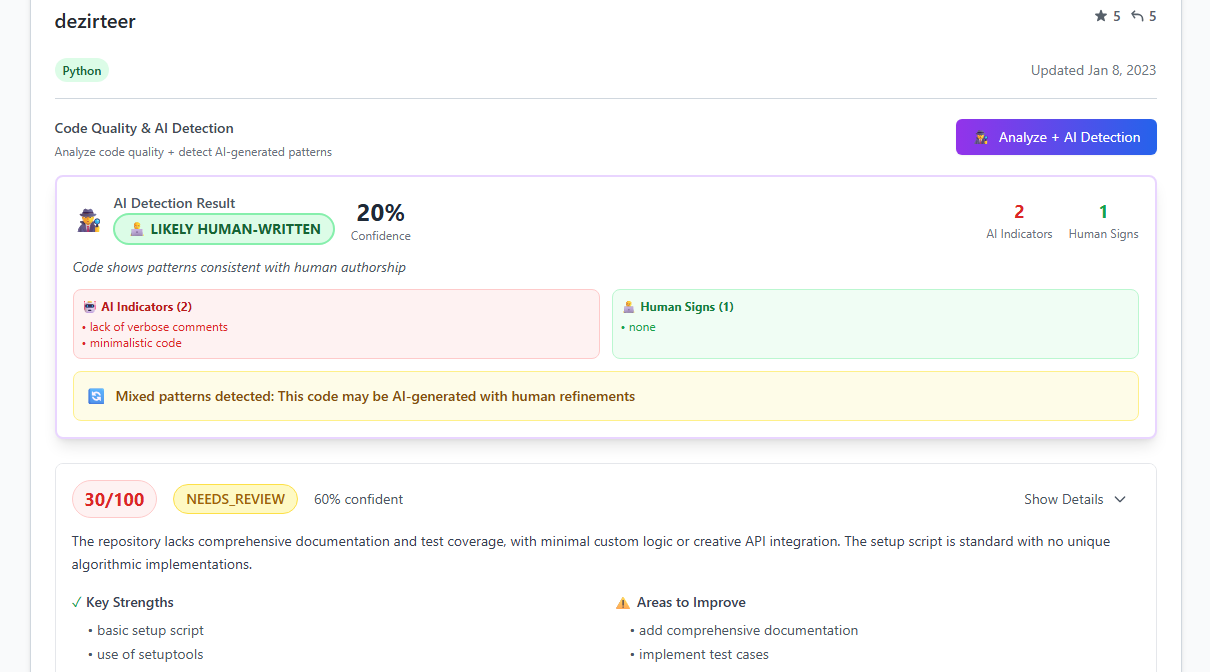
Task: Click 'minimalistic code' indicator
Action: coord(136,343)
